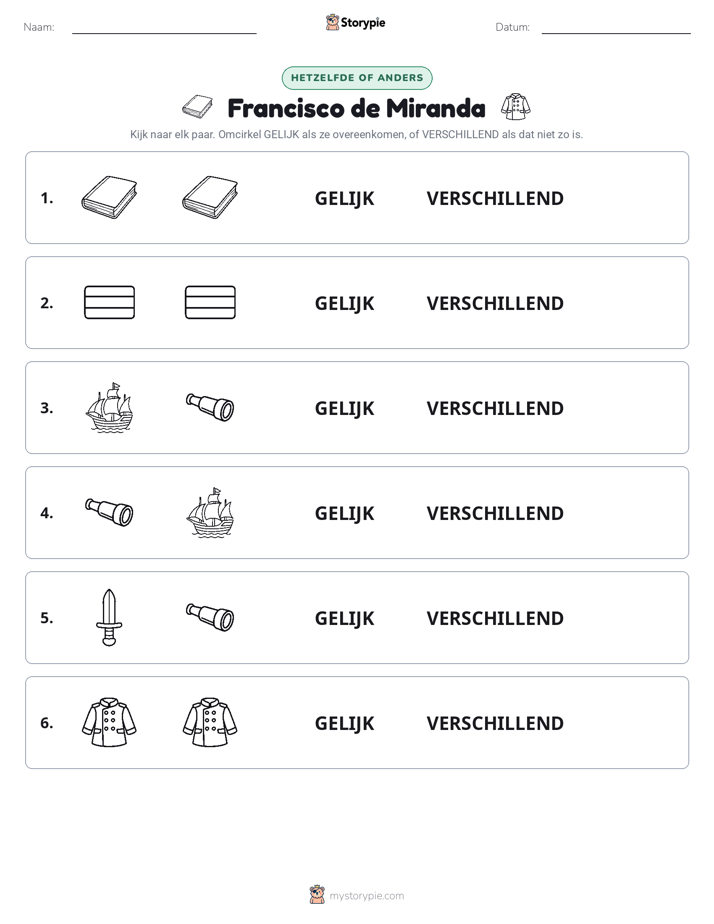
Task: Click the telescope icon in row 4
Action: (110, 512)
